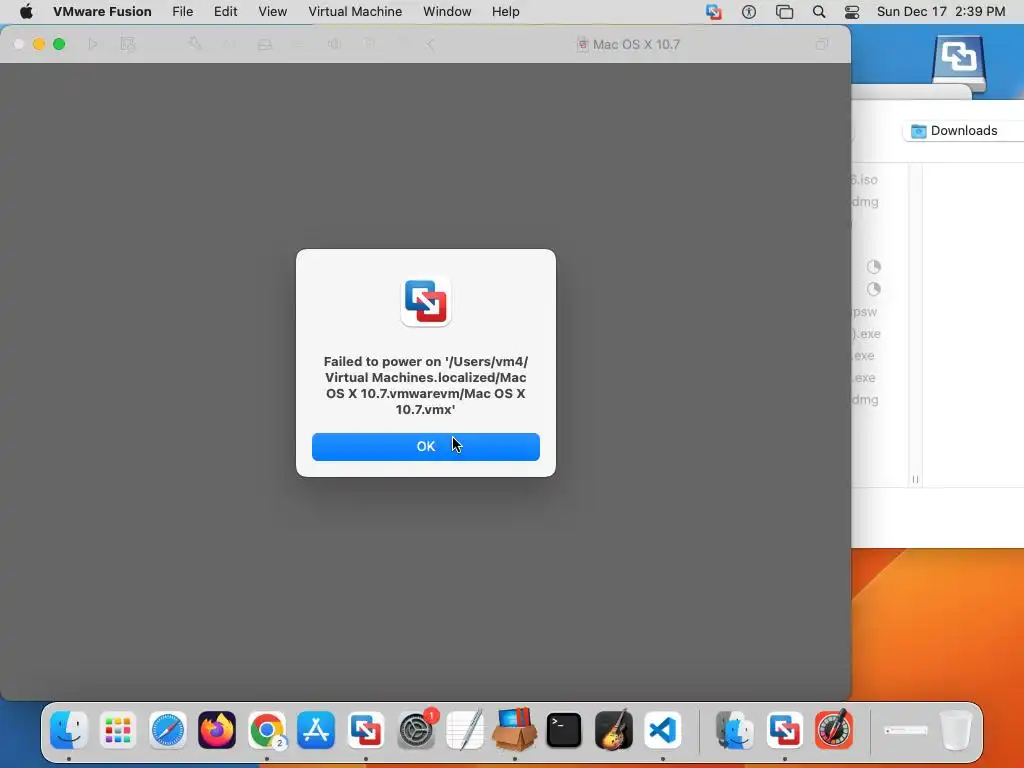1024x768 pixels.
Task: Launch Firefox from the Dock
Action: pyautogui.click(x=217, y=729)
